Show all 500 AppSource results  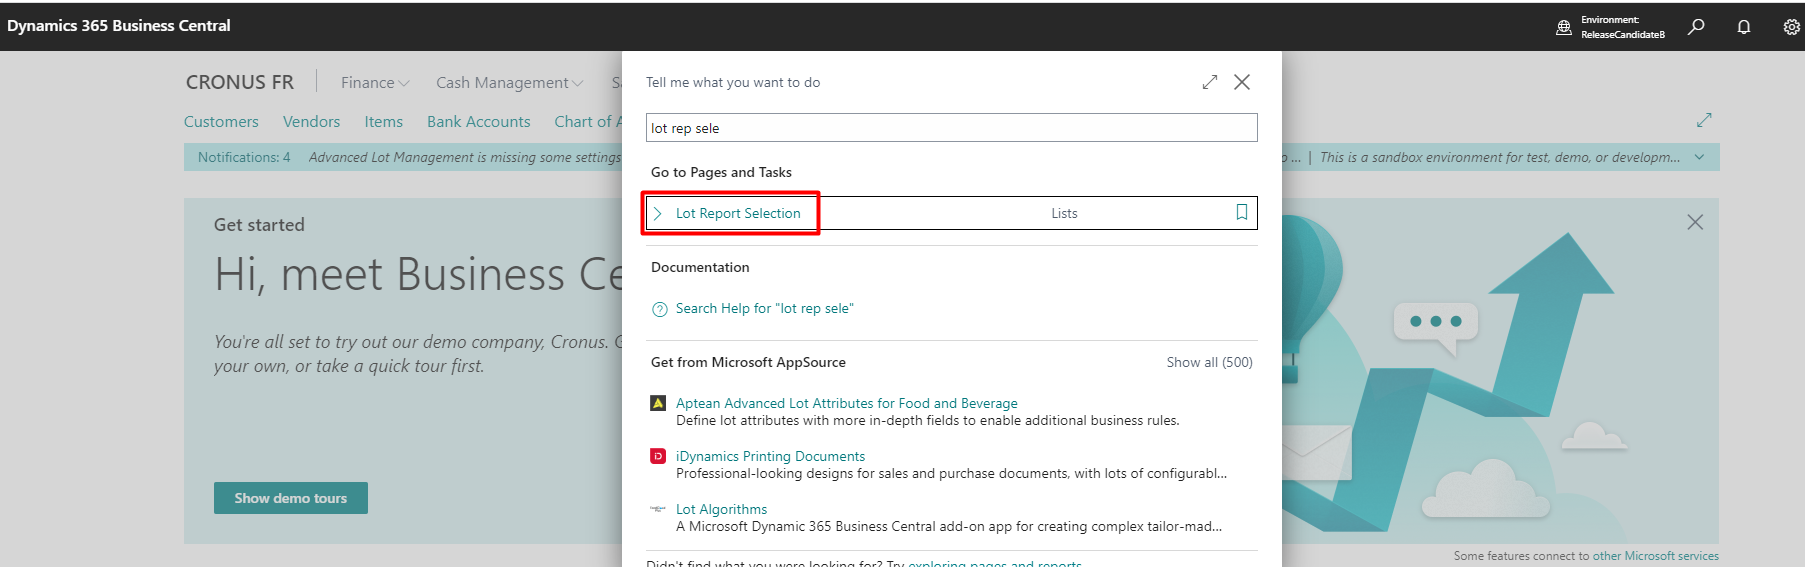click(1209, 362)
